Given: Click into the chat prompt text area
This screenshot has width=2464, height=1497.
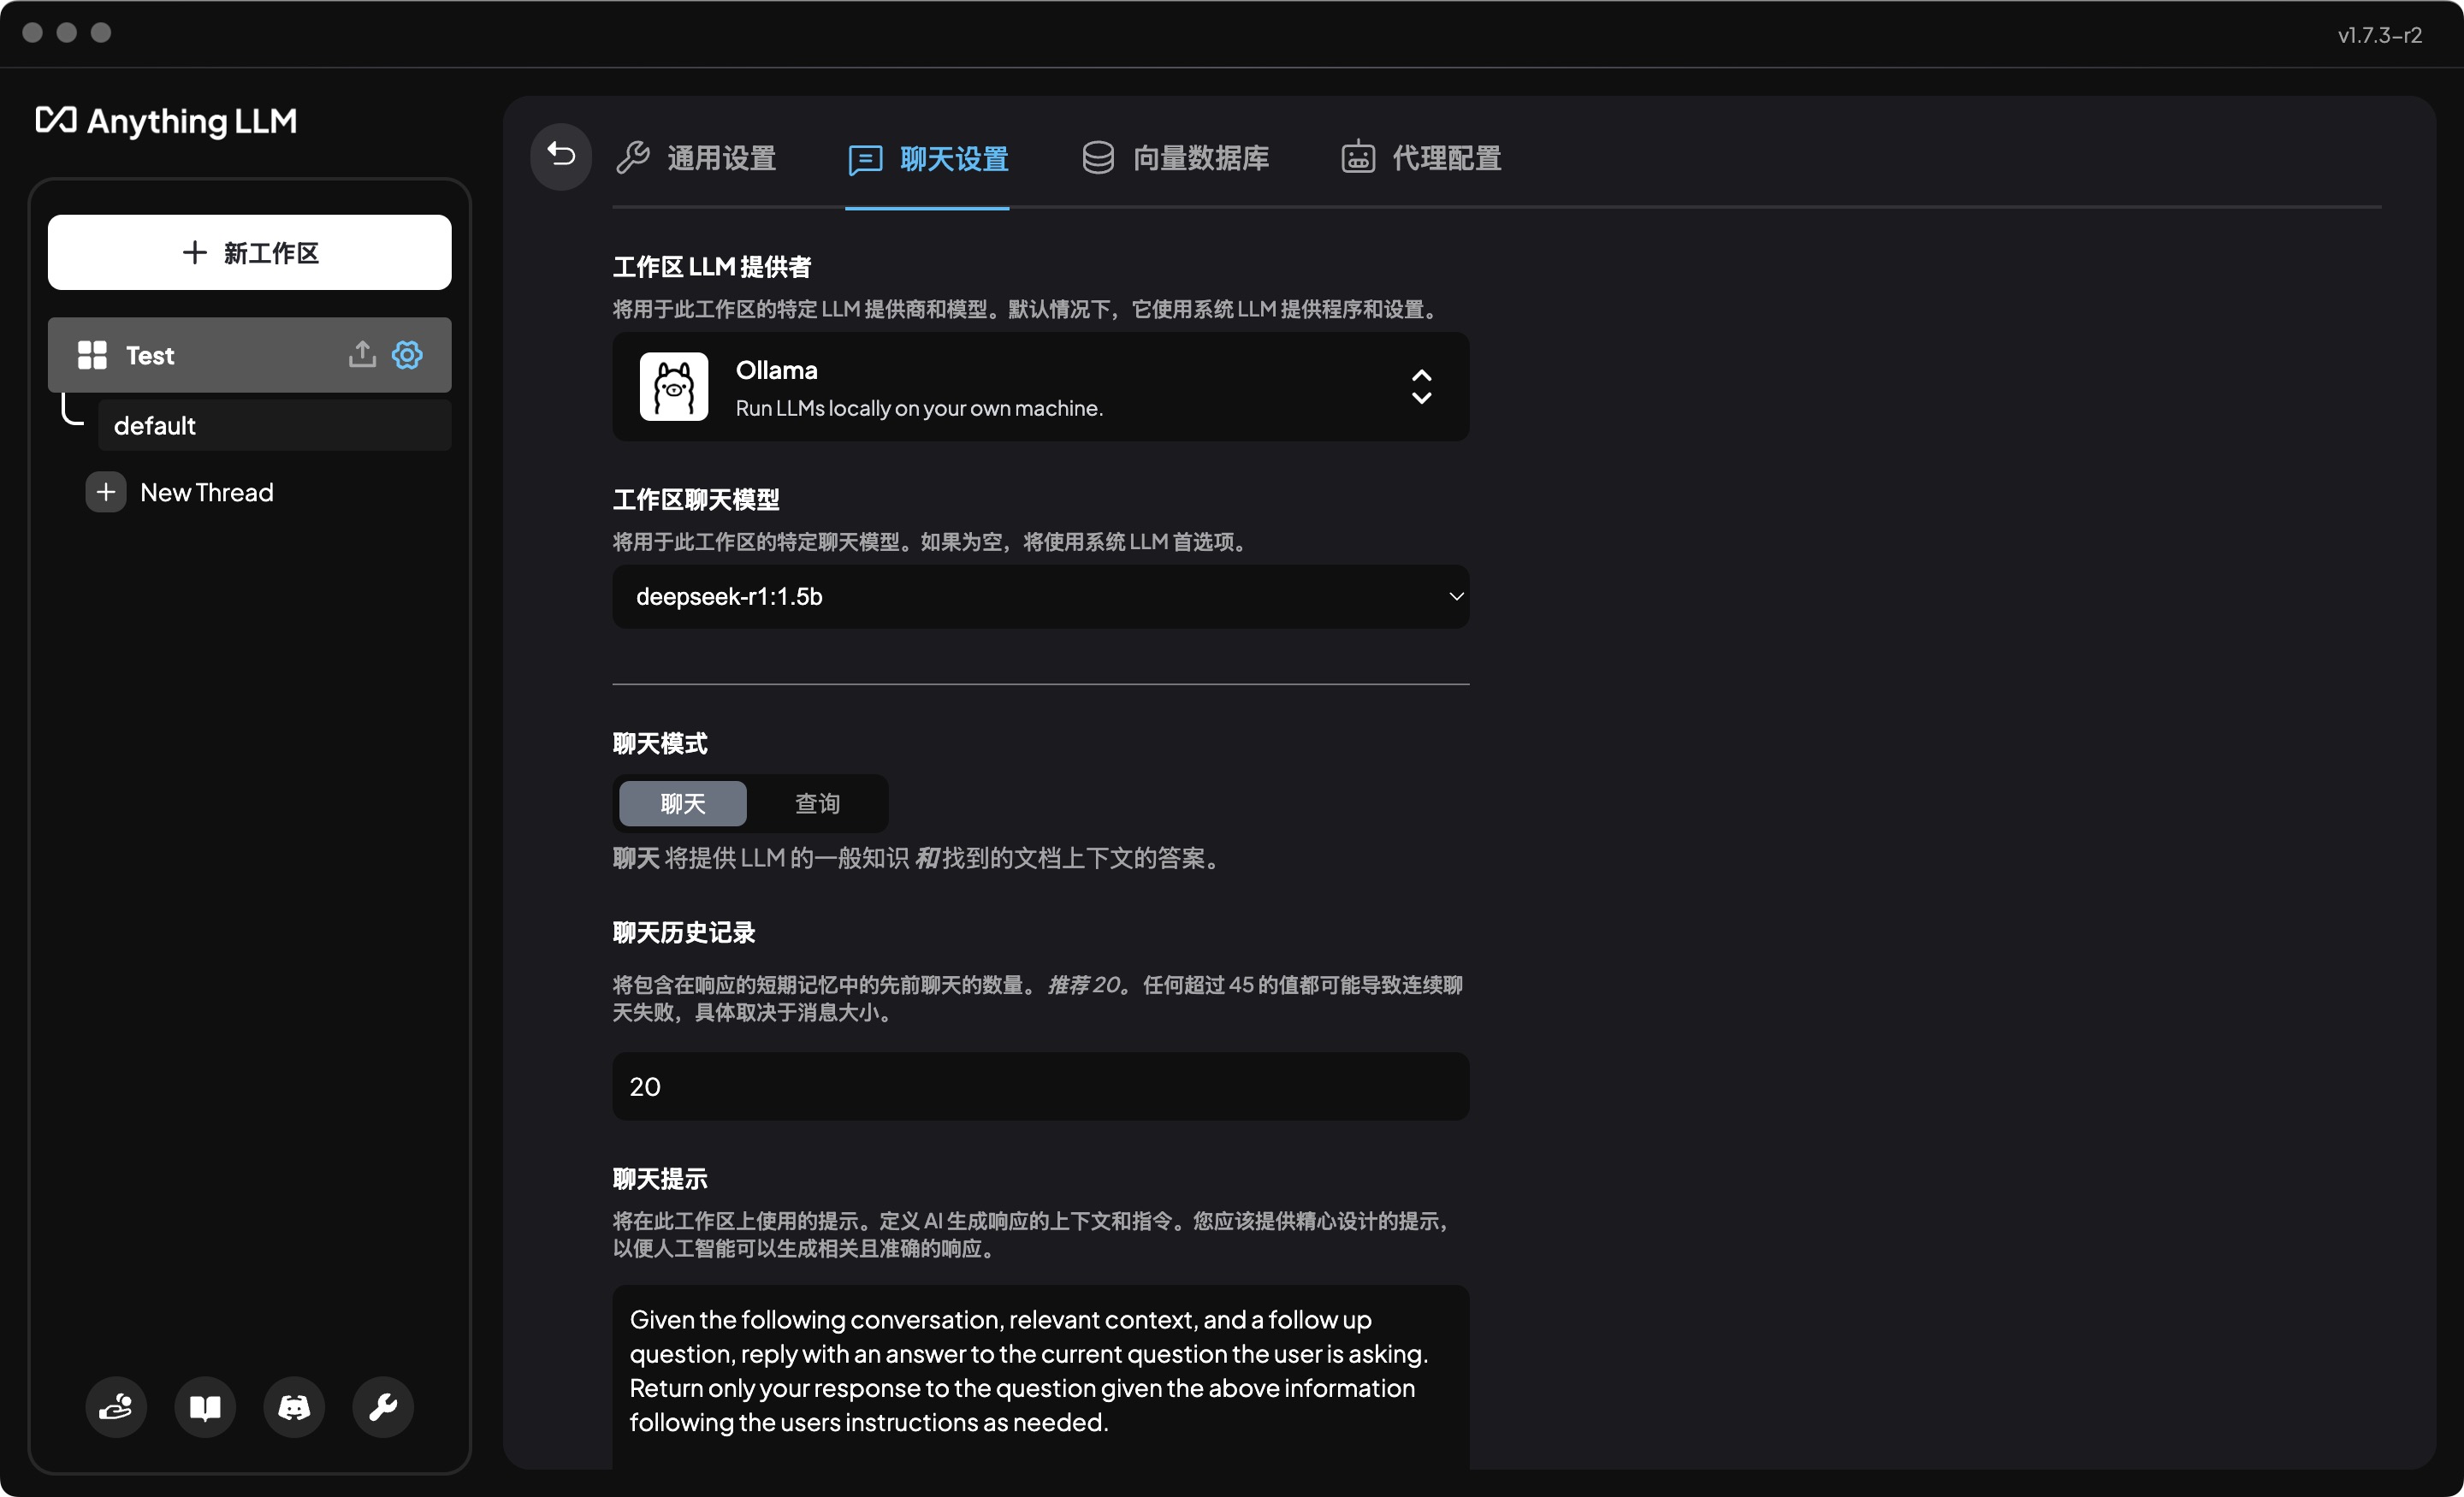Looking at the screenshot, I should (x=1041, y=1377).
